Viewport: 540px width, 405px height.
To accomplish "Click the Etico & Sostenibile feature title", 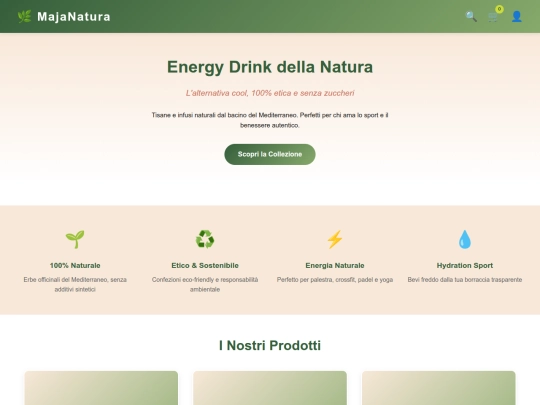I will pos(205,266).
